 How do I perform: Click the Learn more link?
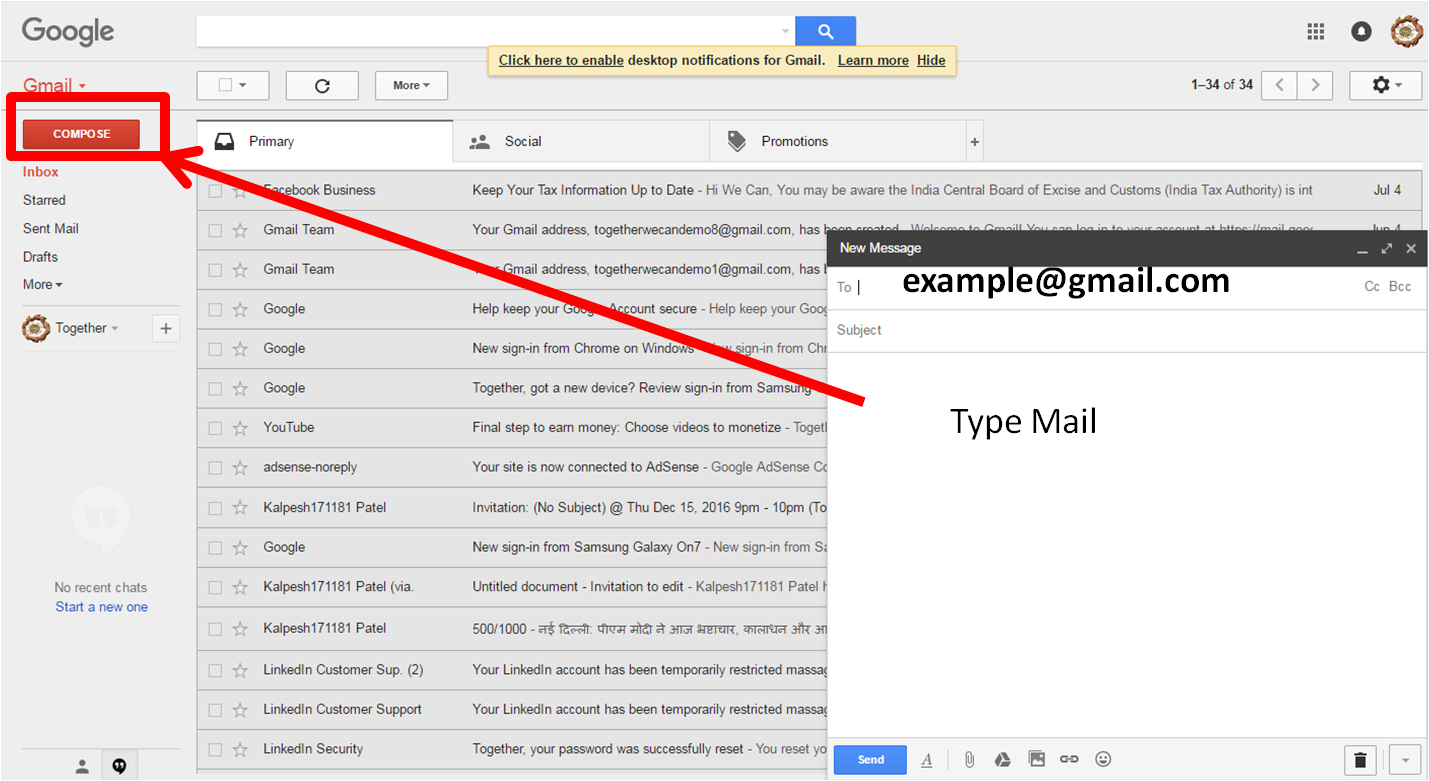click(x=873, y=60)
